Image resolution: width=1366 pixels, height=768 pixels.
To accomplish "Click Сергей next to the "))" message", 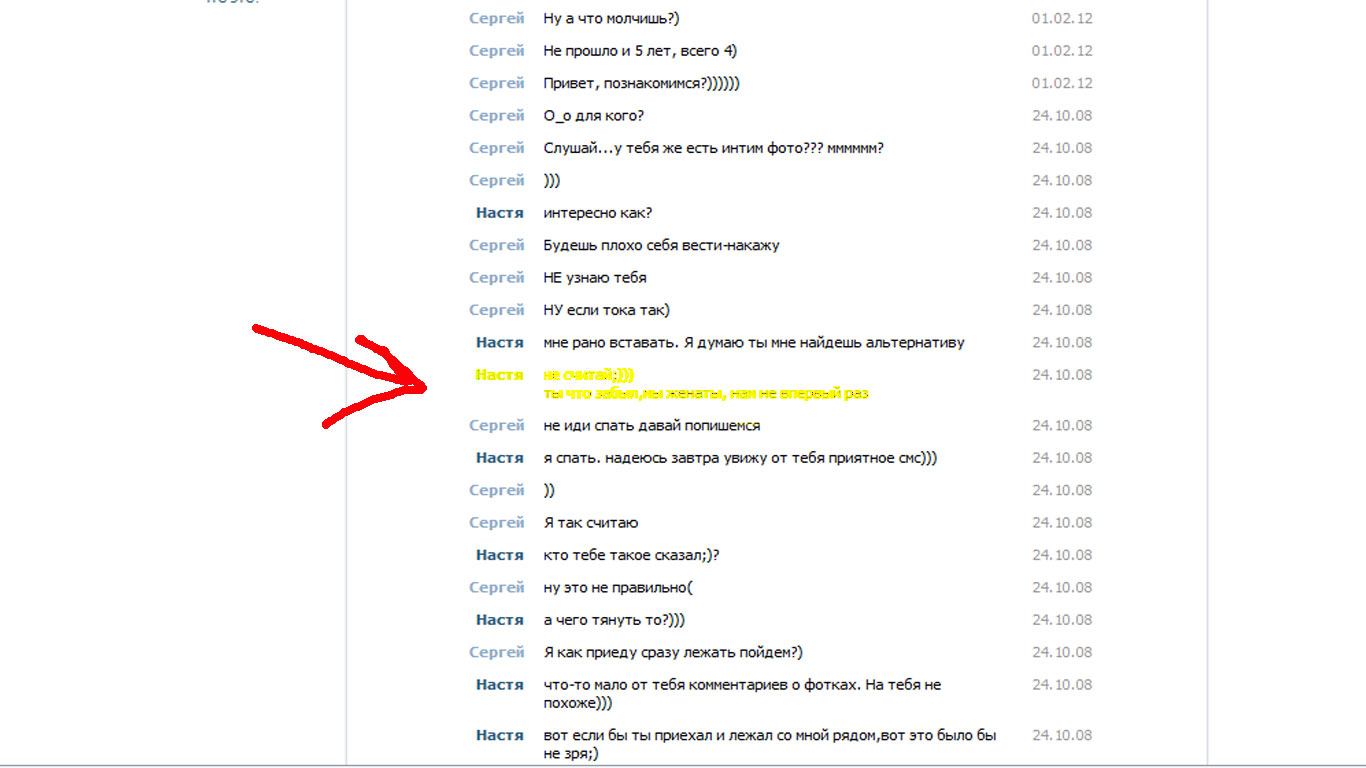I will pyautogui.click(x=497, y=491).
